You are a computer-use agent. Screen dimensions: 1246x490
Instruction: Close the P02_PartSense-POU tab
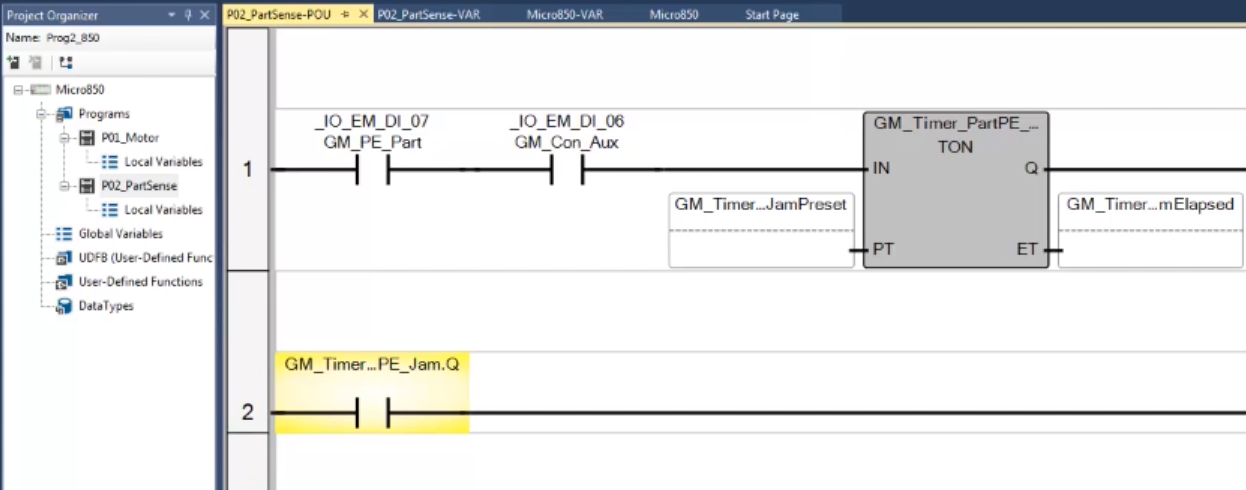pos(363,14)
